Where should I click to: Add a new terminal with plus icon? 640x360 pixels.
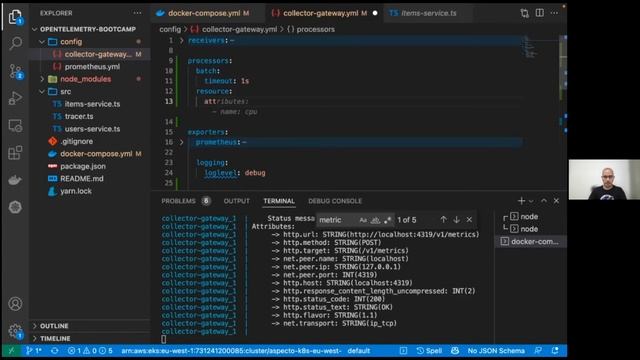(x=521, y=201)
